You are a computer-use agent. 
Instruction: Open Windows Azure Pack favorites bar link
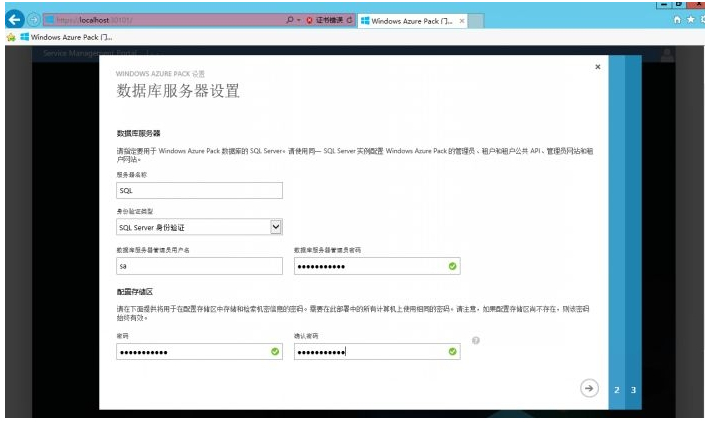66,37
